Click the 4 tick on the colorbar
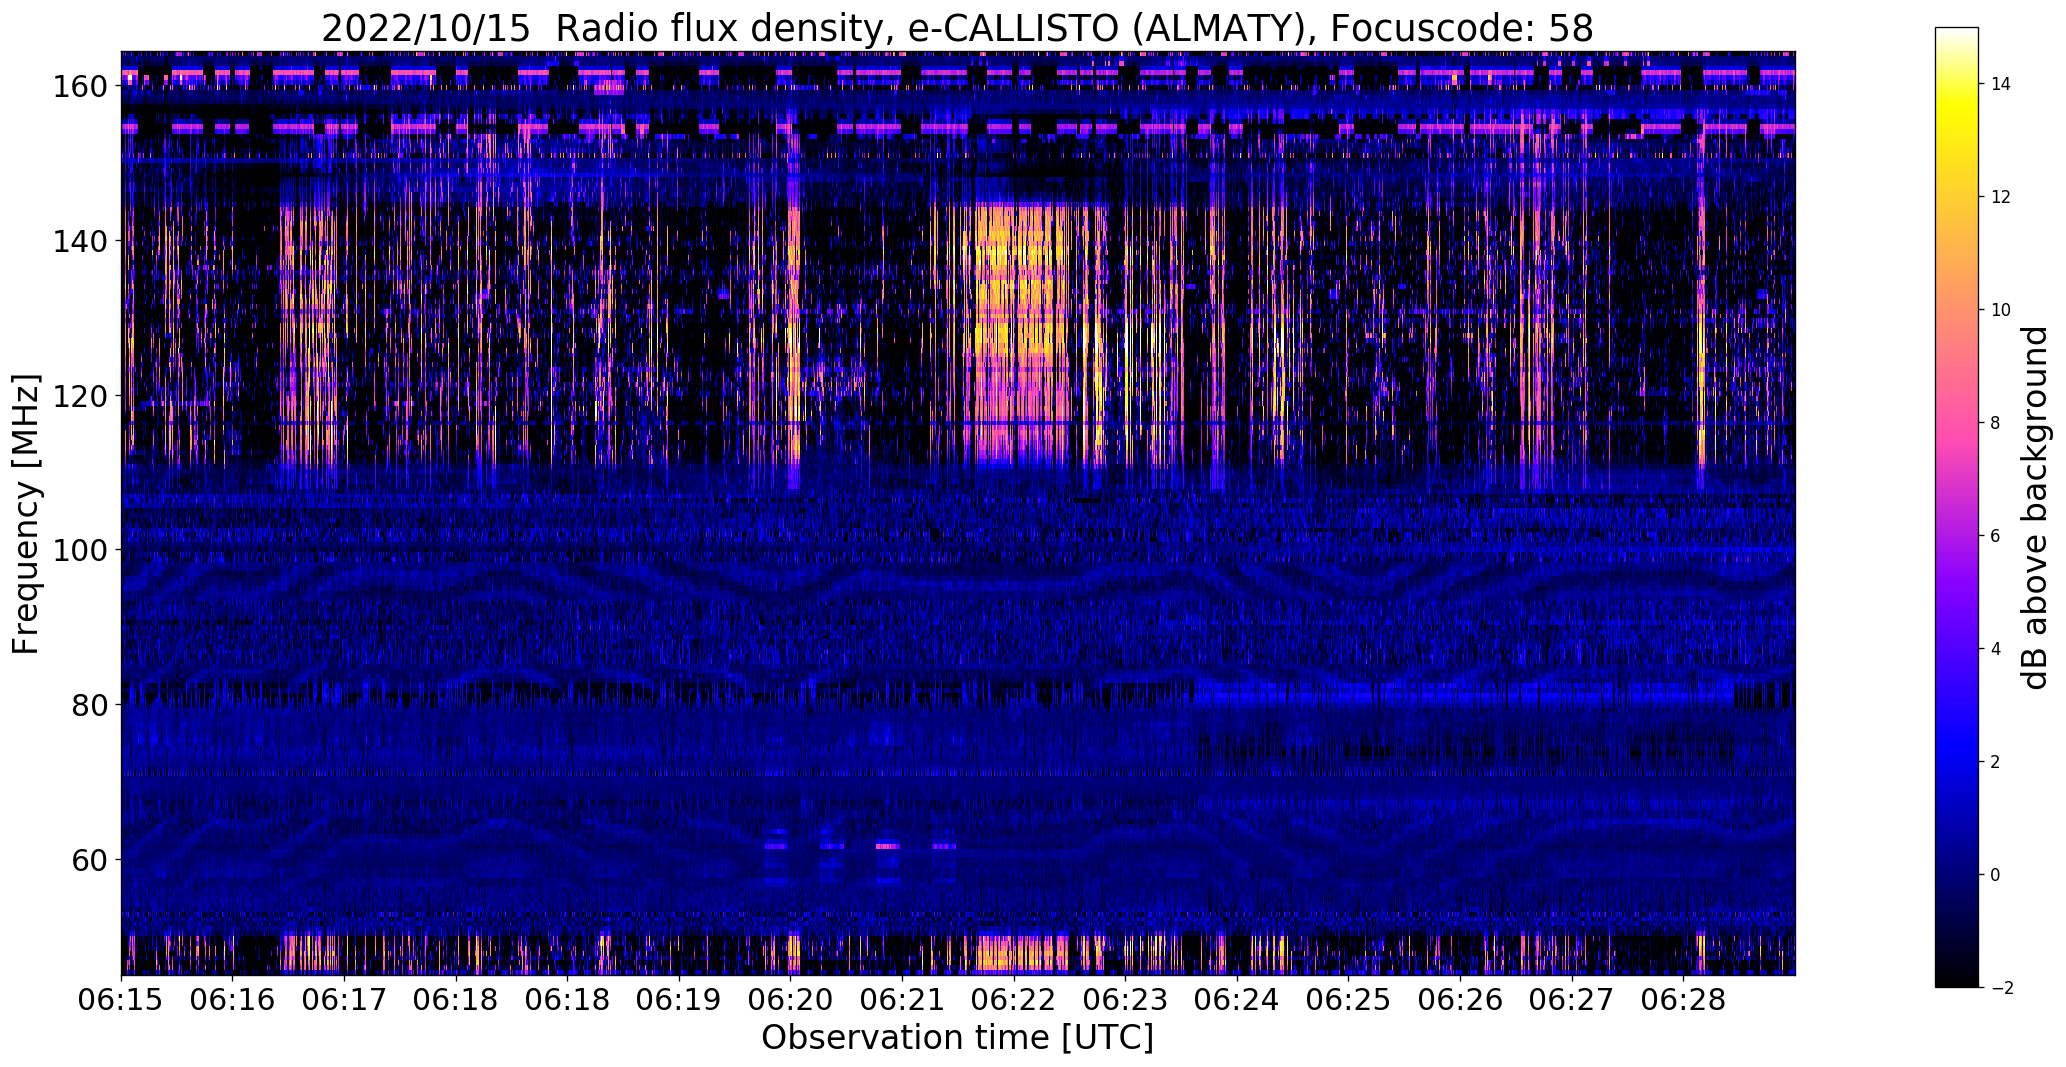Viewport: 2066px width, 1067px height. coord(1995,649)
